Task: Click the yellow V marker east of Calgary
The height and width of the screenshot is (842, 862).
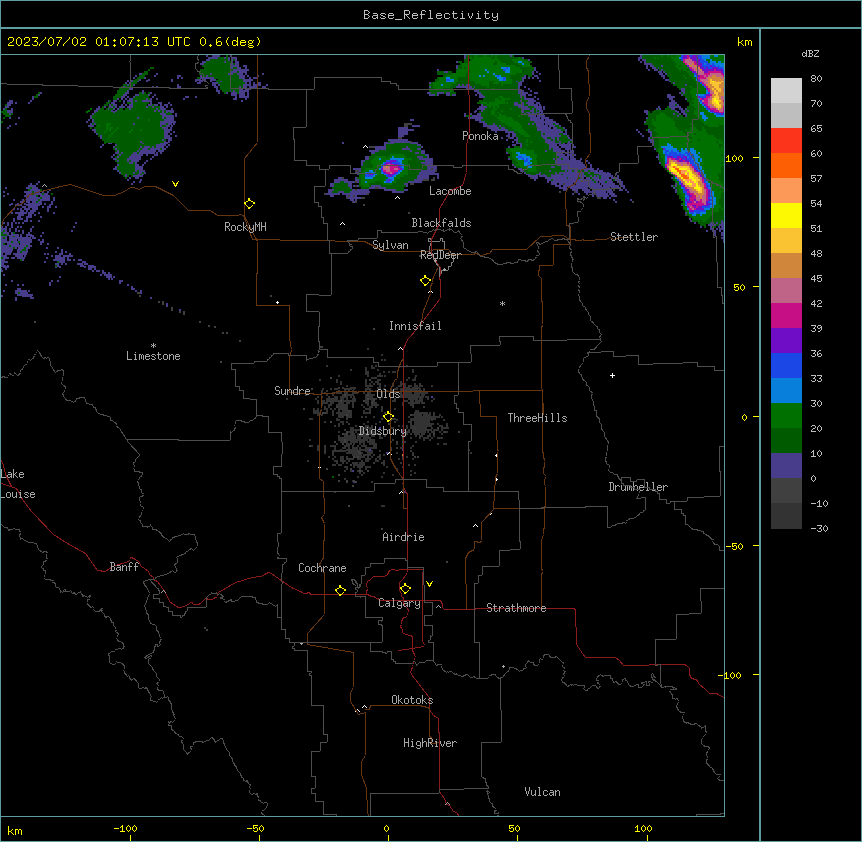Action: 429,584
